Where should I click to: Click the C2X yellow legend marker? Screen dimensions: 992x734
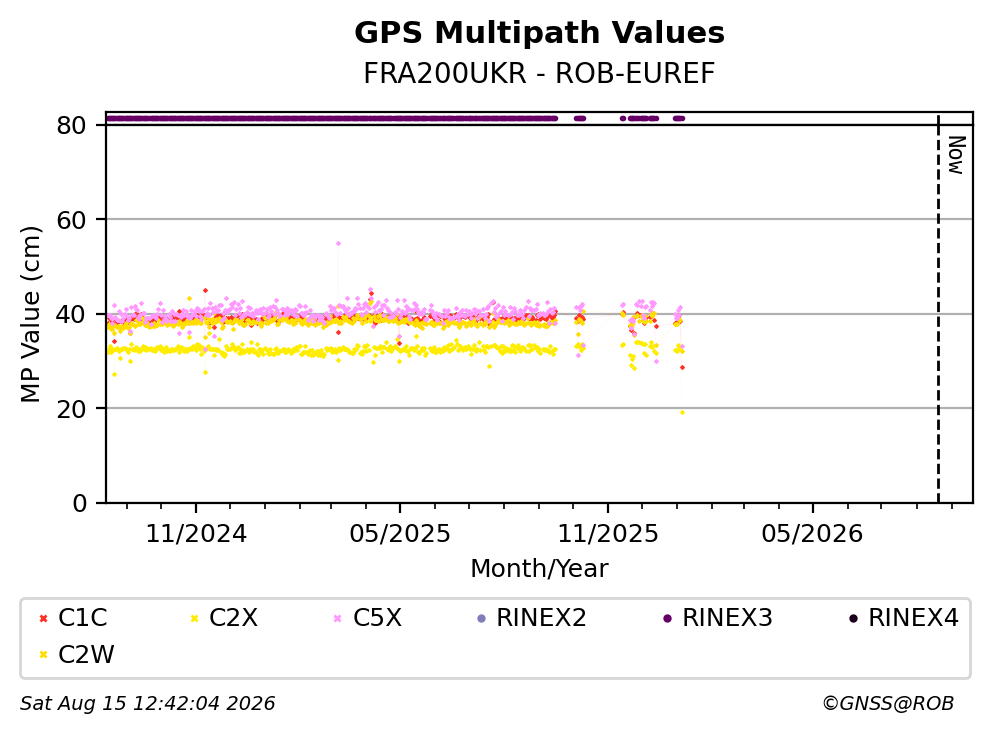point(195,618)
